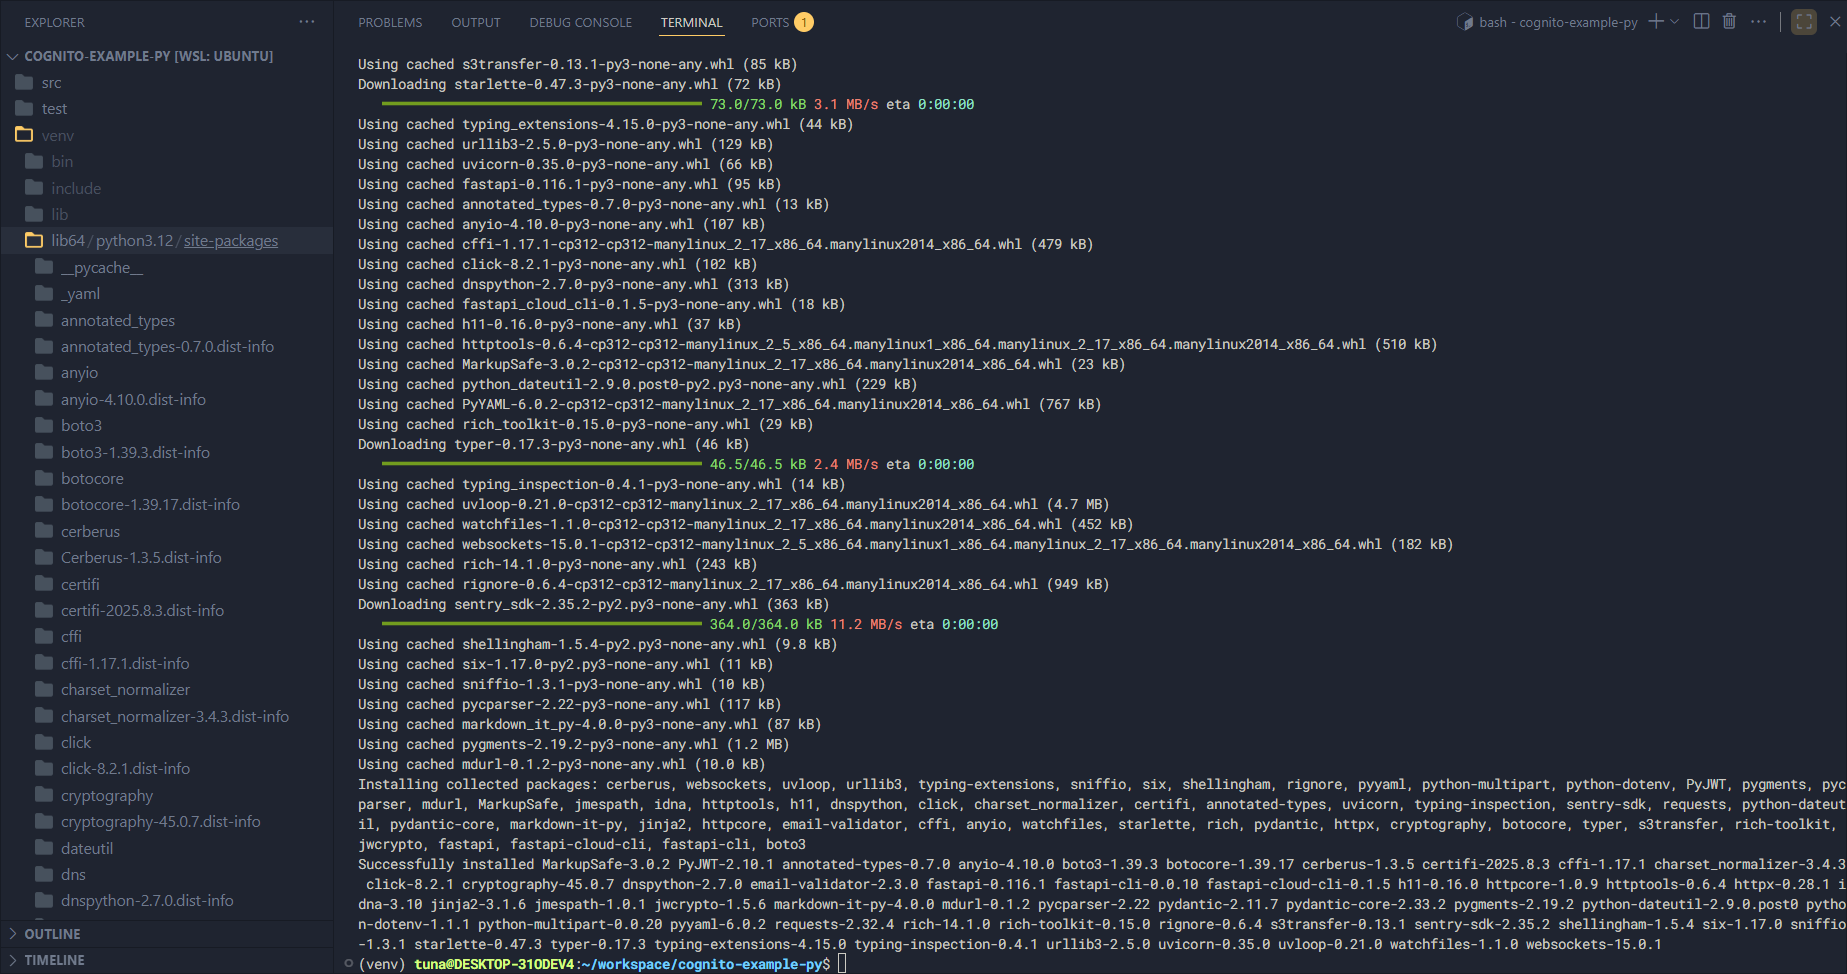The image size is (1847, 974).
Task: Open the launch profile dropdown arrow
Action: coord(1675,21)
